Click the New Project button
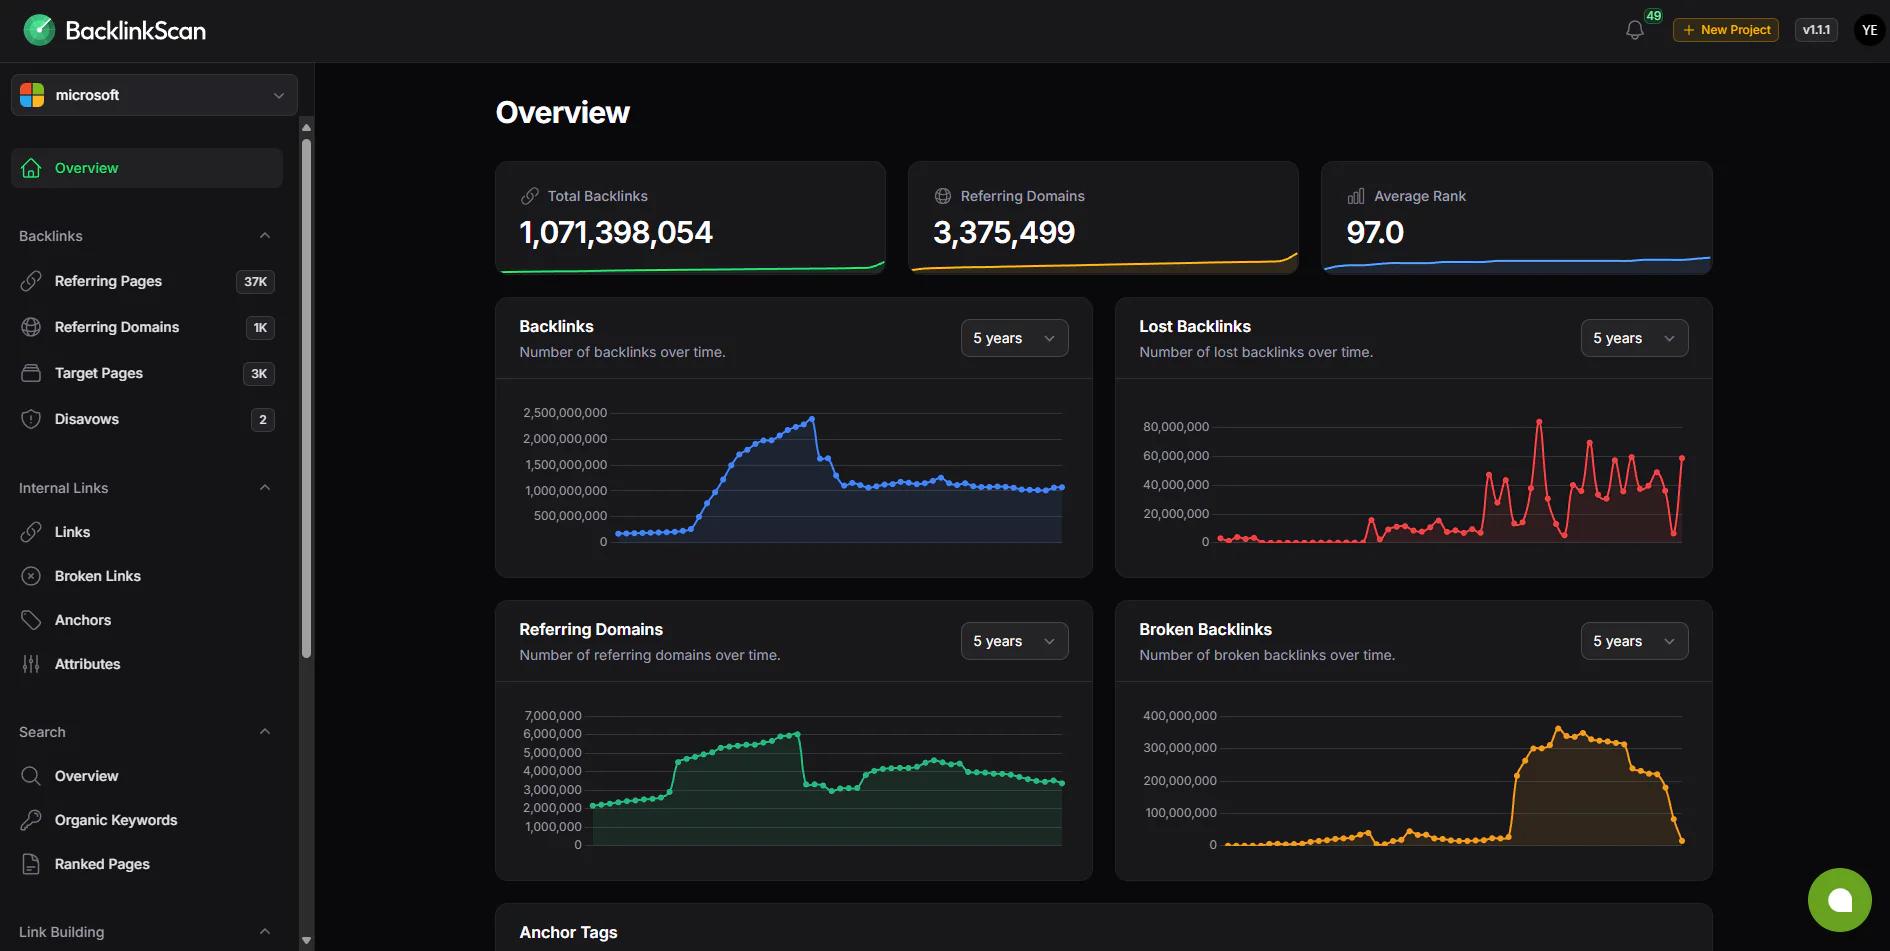This screenshot has width=1890, height=951. tap(1726, 30)
